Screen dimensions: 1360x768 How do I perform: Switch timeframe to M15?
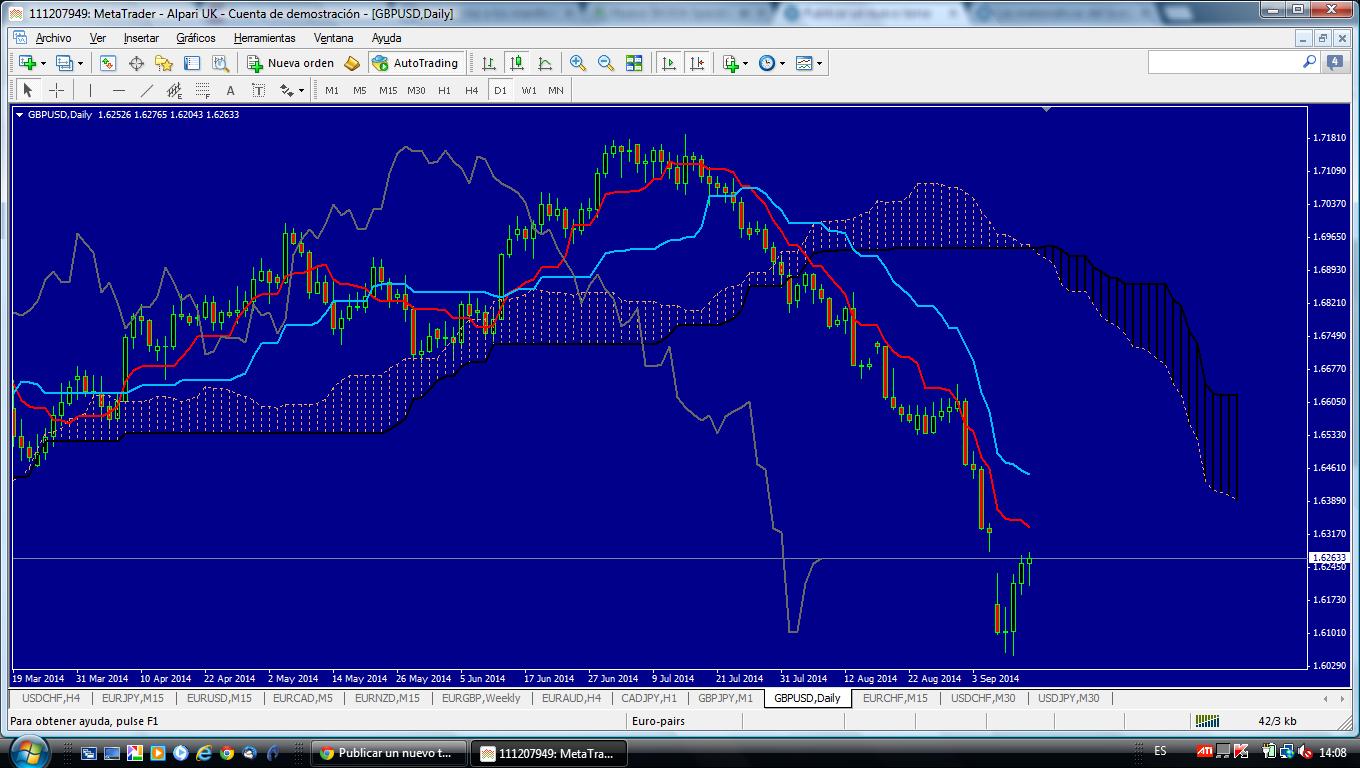pyautogui.click(x=388, y=90)
